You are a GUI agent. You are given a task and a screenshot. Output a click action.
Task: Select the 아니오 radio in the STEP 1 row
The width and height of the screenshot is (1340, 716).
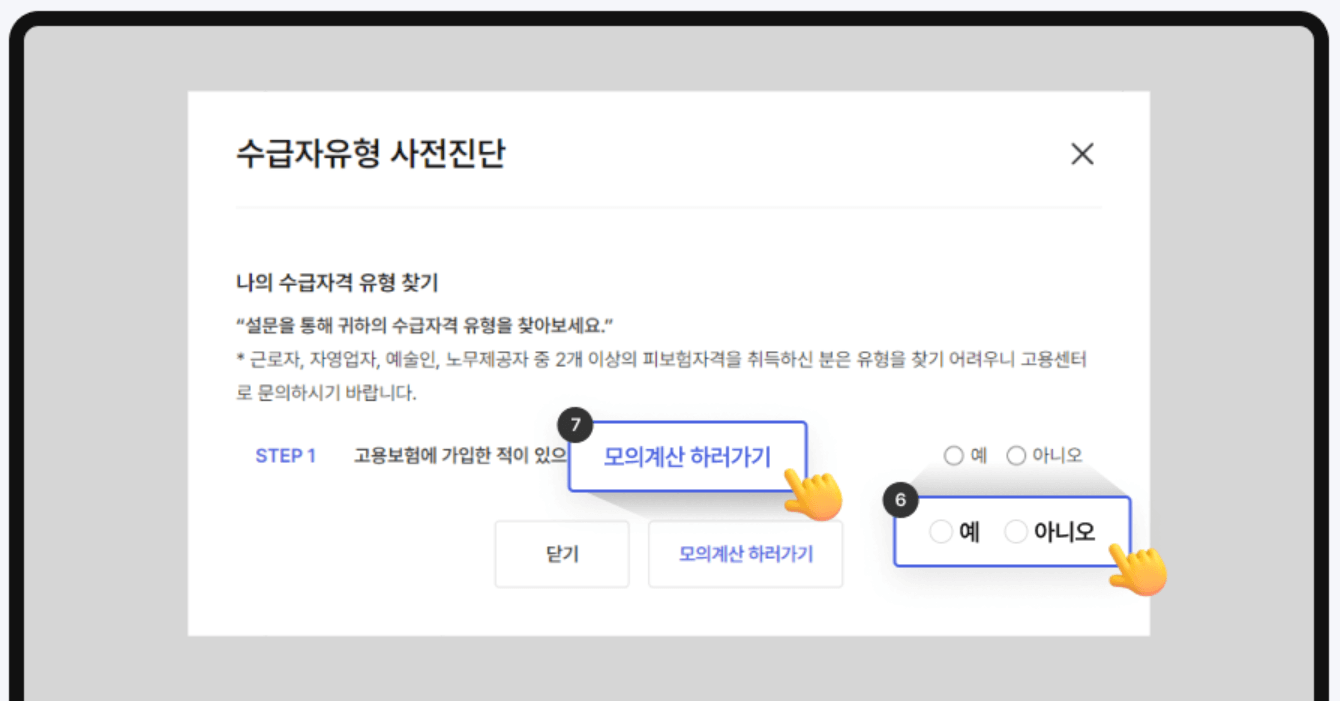click(x=1016, y=455)
